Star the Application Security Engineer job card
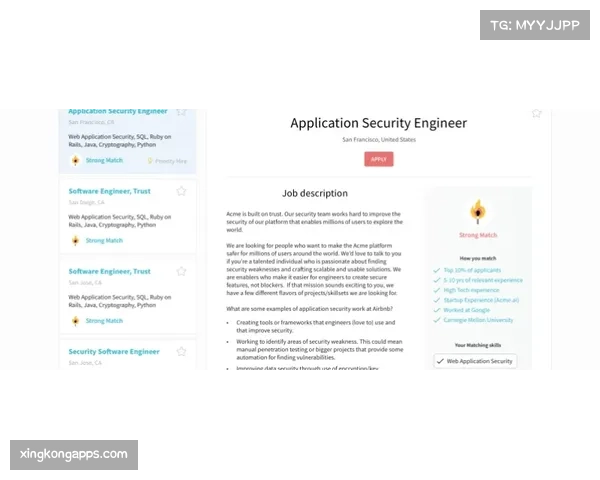Viewport: 600px width, 480px height. pos(182,111)
